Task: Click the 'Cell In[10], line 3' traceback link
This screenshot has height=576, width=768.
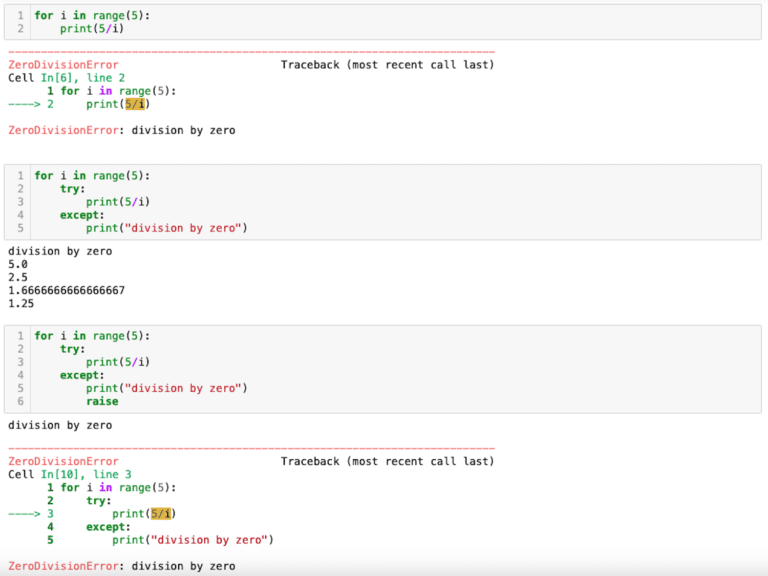Action: pyautogui.click(x=70, y=474)
